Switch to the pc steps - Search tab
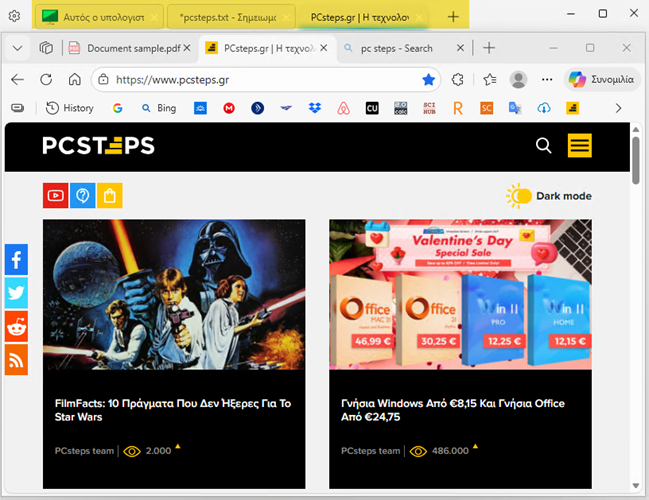The height and width of the screenshot is (500, 649). (390, 48)
